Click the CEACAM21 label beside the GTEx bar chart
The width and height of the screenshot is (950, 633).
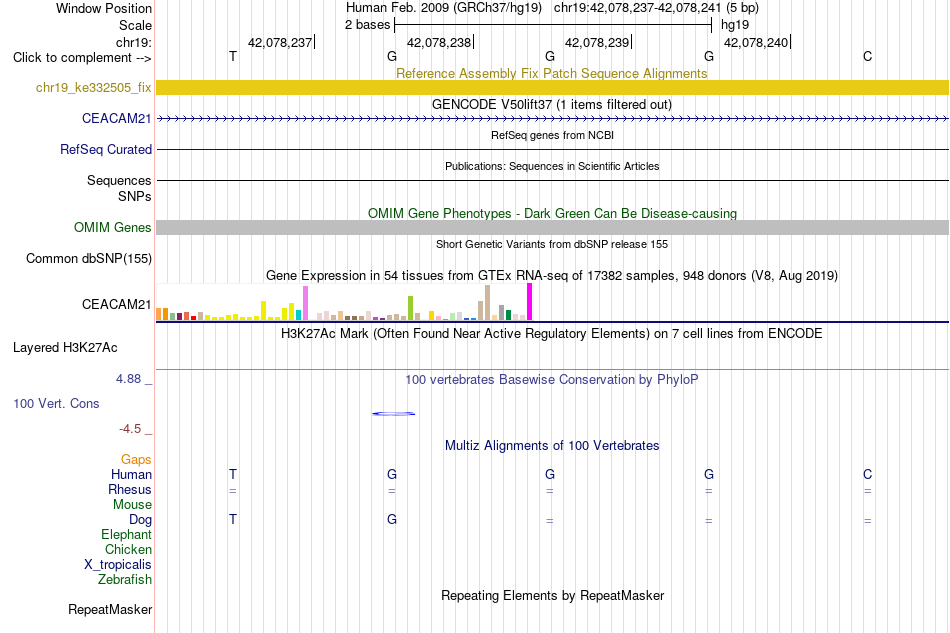coord(116,305)
